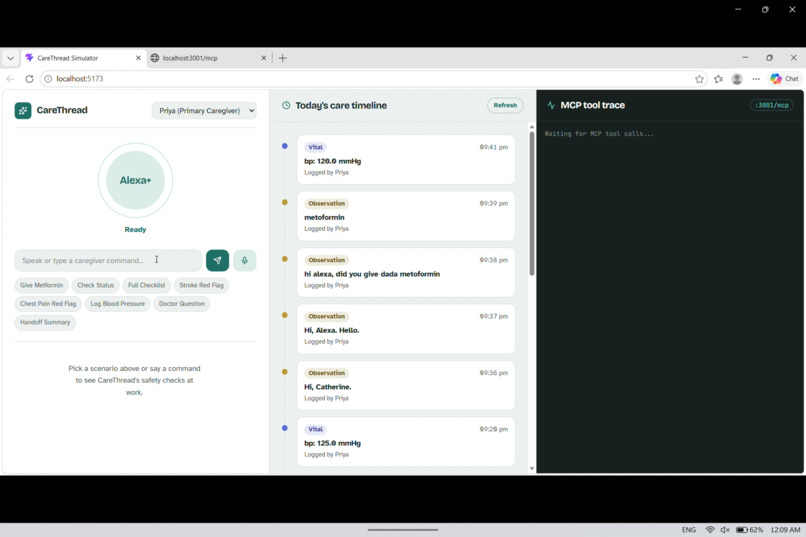Image resolution: width=806 pixels, height=537 pixels.
Task: Pick the Log Blood Pressure command
Action: coord(118,304)
